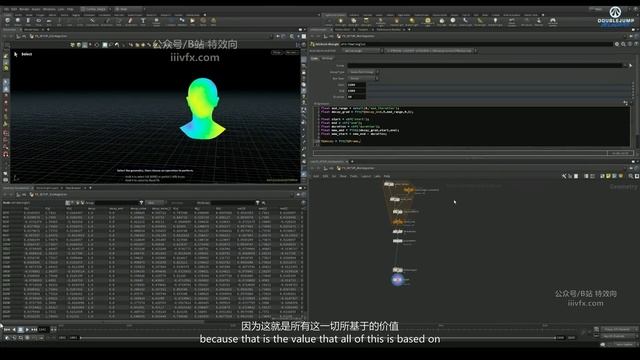640x360 pixels.
Task: Open File in main menu
Action: tap(6, 9)
